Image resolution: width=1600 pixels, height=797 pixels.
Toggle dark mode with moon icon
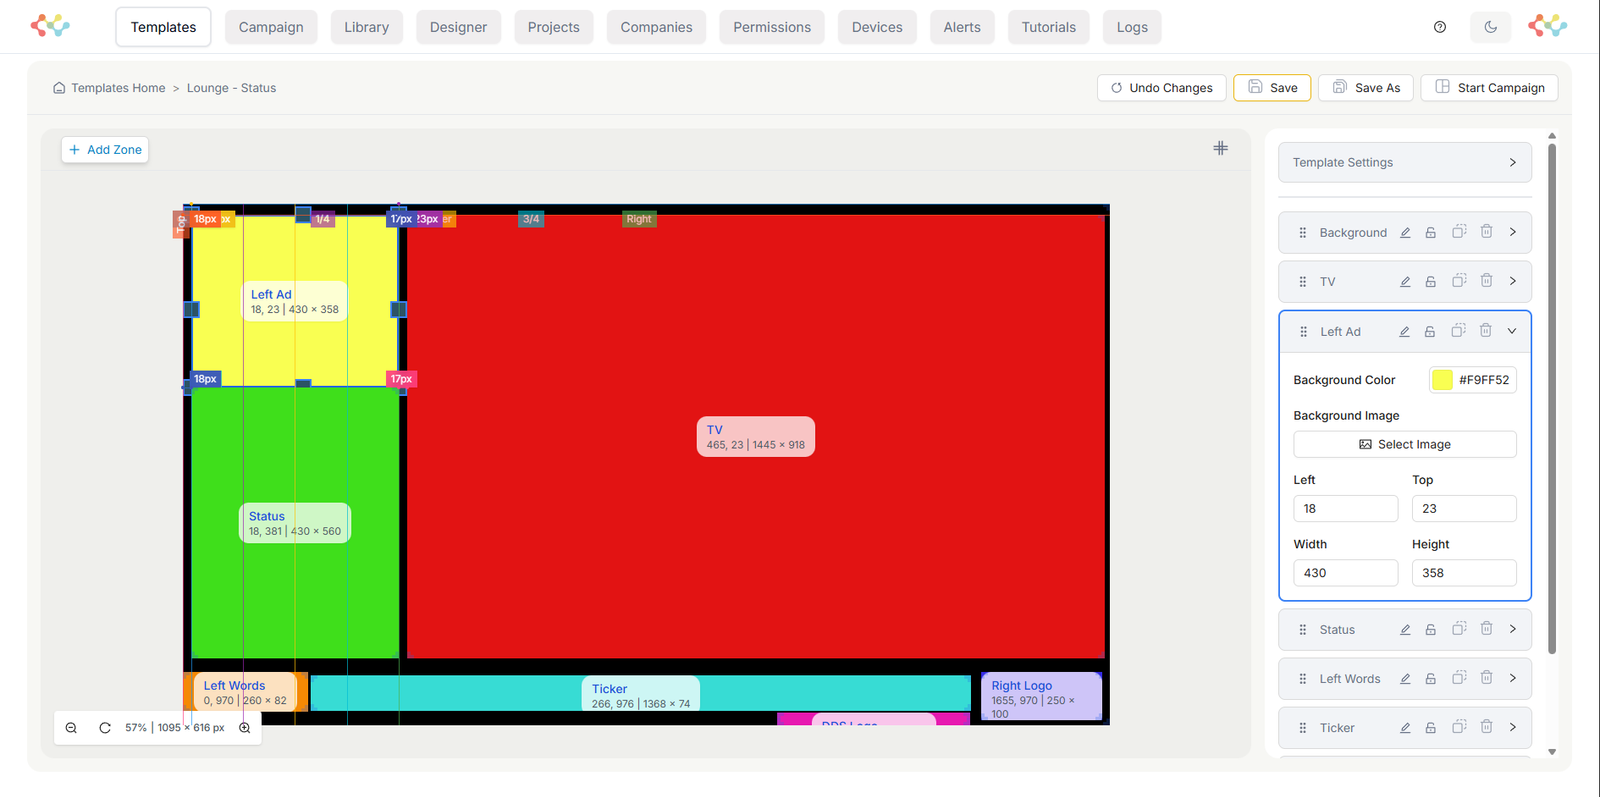1490,27
